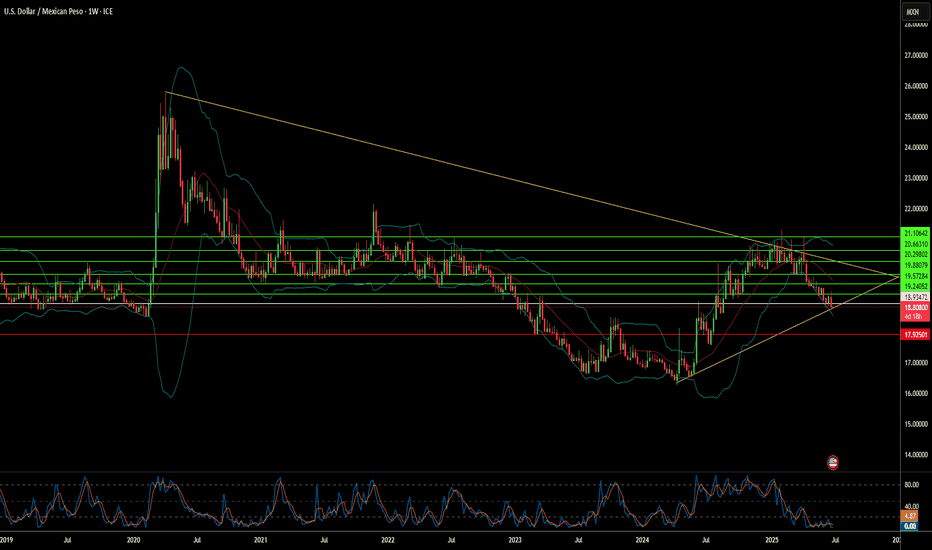Click the 25.00000 price axis tick
932x550 pixels.
(916, 117)
